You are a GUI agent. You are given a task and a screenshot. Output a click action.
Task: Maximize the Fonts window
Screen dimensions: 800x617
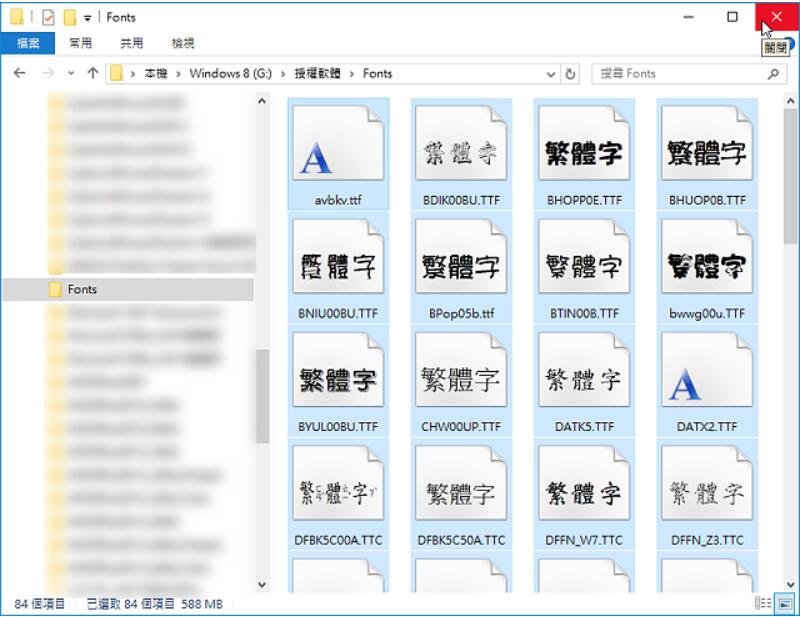(x=732, y=17)
